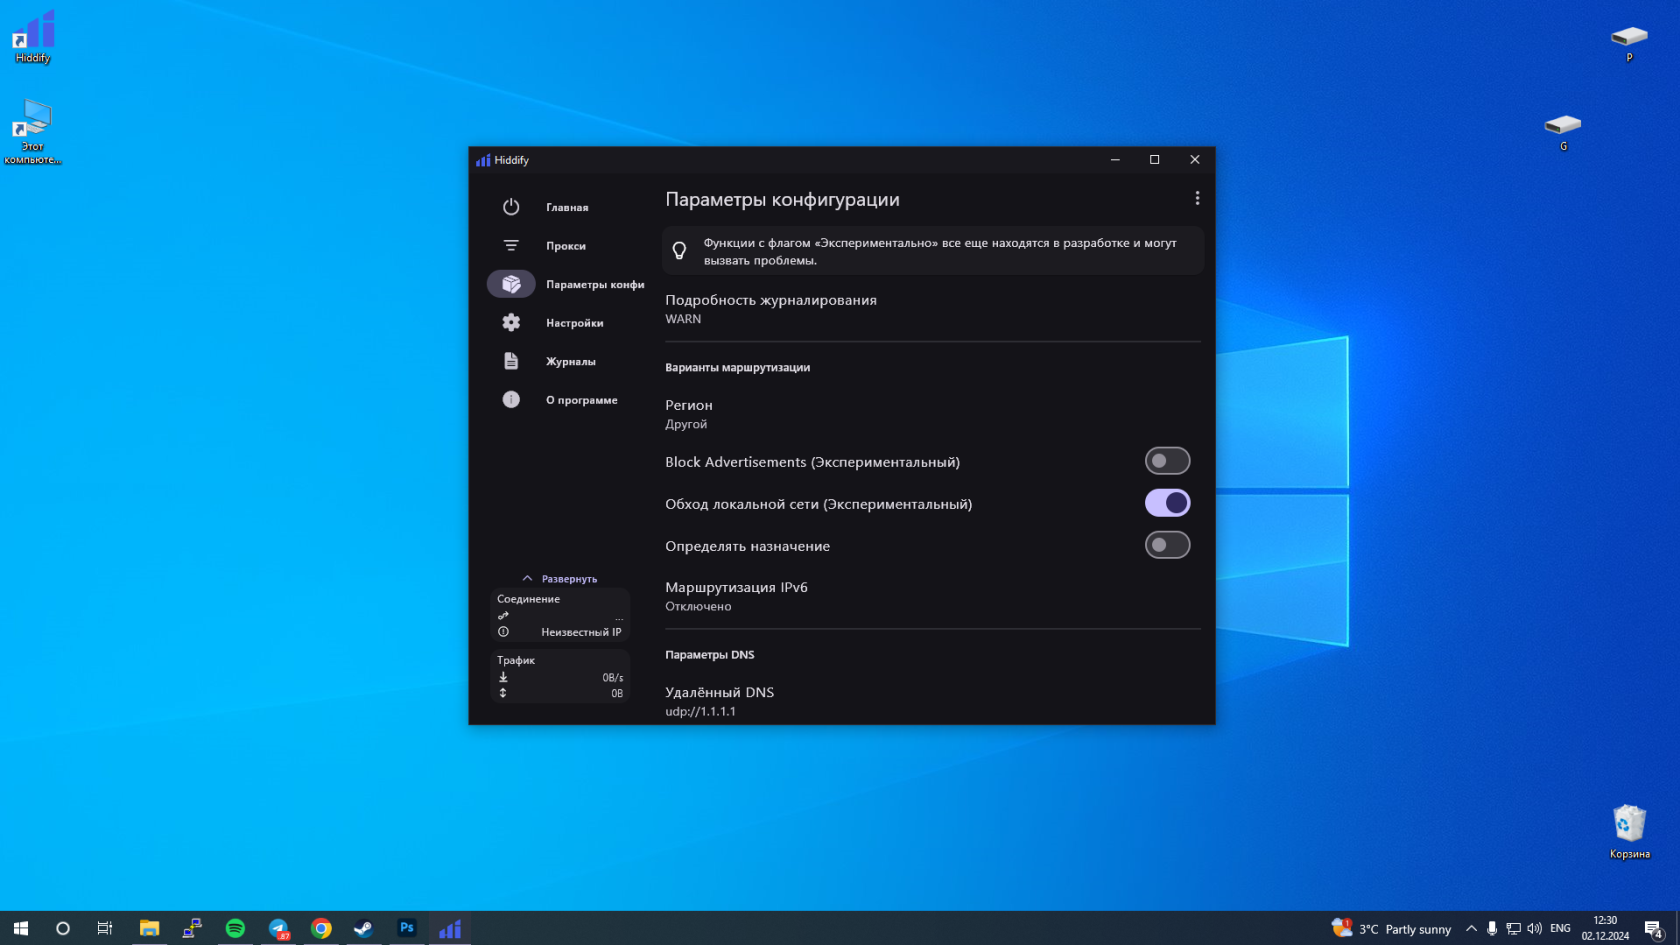Click the lightbulb tip icon

tap(679, 251)
